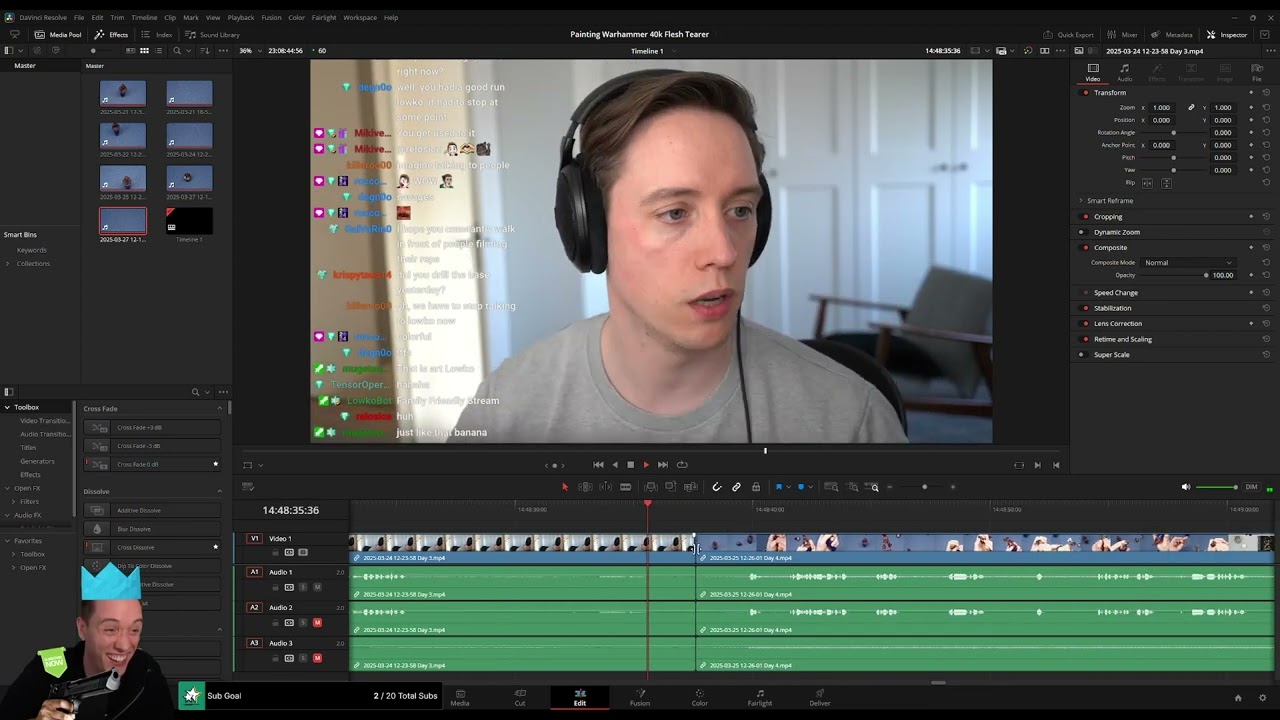The width and height of the screenshot is (1280, 720).
Task: Click Opacity keyframe diamond icon
Action: 1251,275
